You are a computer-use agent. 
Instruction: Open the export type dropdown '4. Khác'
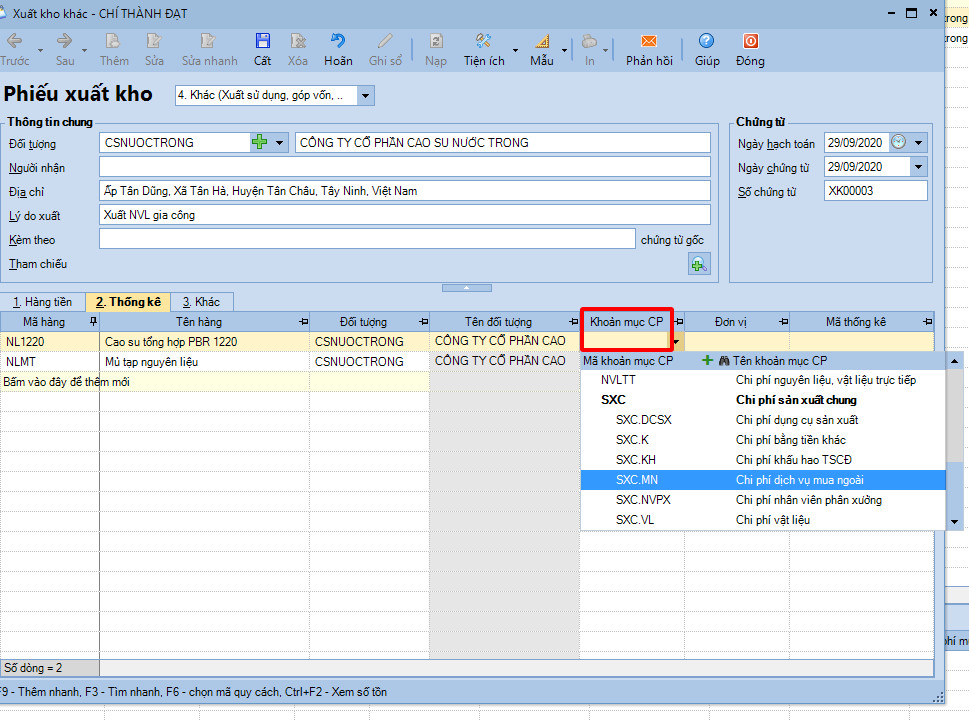point(366,96)
